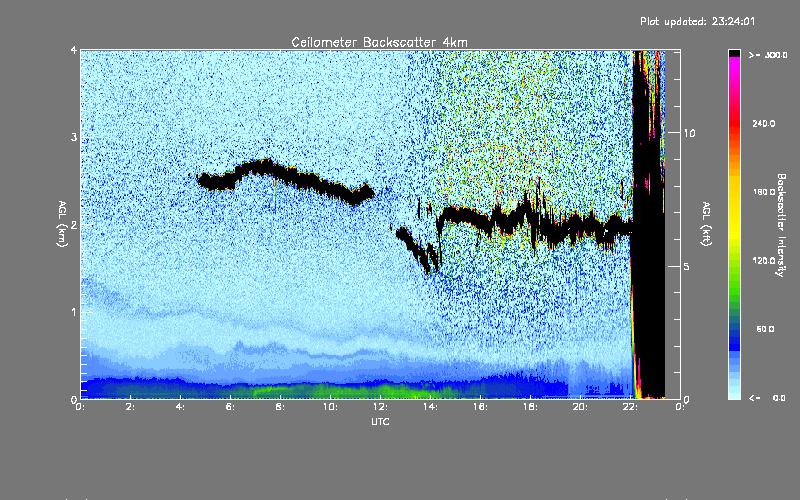Click the '4:' hour tick label
800x500 pixels.
181,407
